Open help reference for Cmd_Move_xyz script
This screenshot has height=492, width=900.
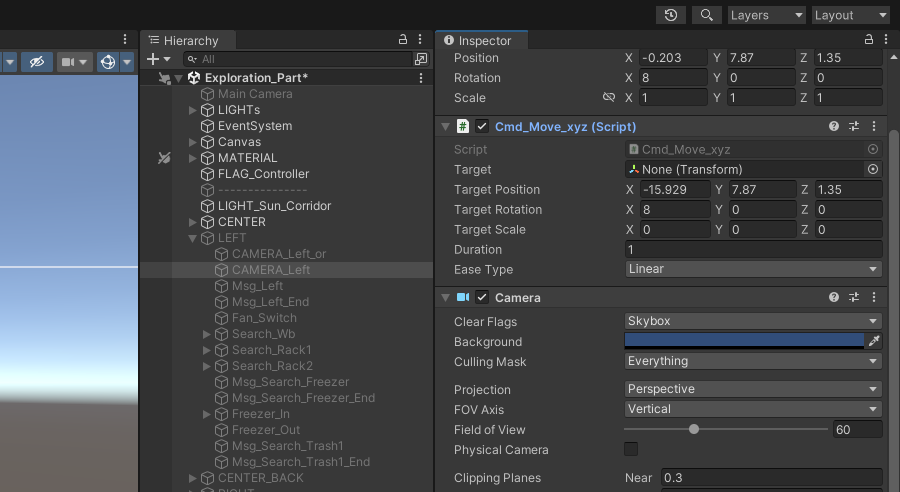point(834,127)
